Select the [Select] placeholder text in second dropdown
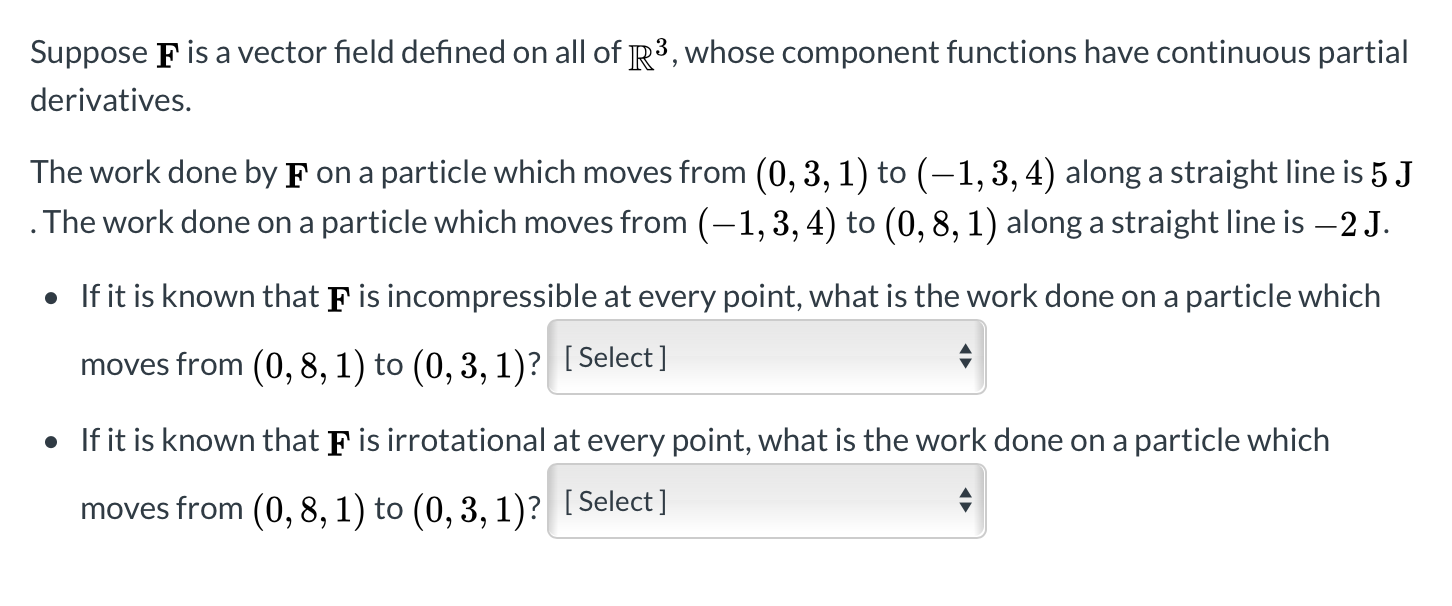This screenshot has height=606, width=1452. point(614,502)
